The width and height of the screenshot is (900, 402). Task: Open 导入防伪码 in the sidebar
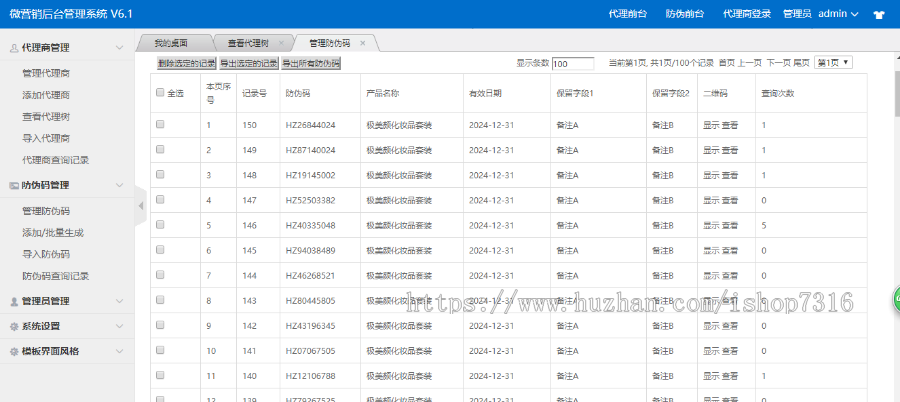tap(45, 254)
